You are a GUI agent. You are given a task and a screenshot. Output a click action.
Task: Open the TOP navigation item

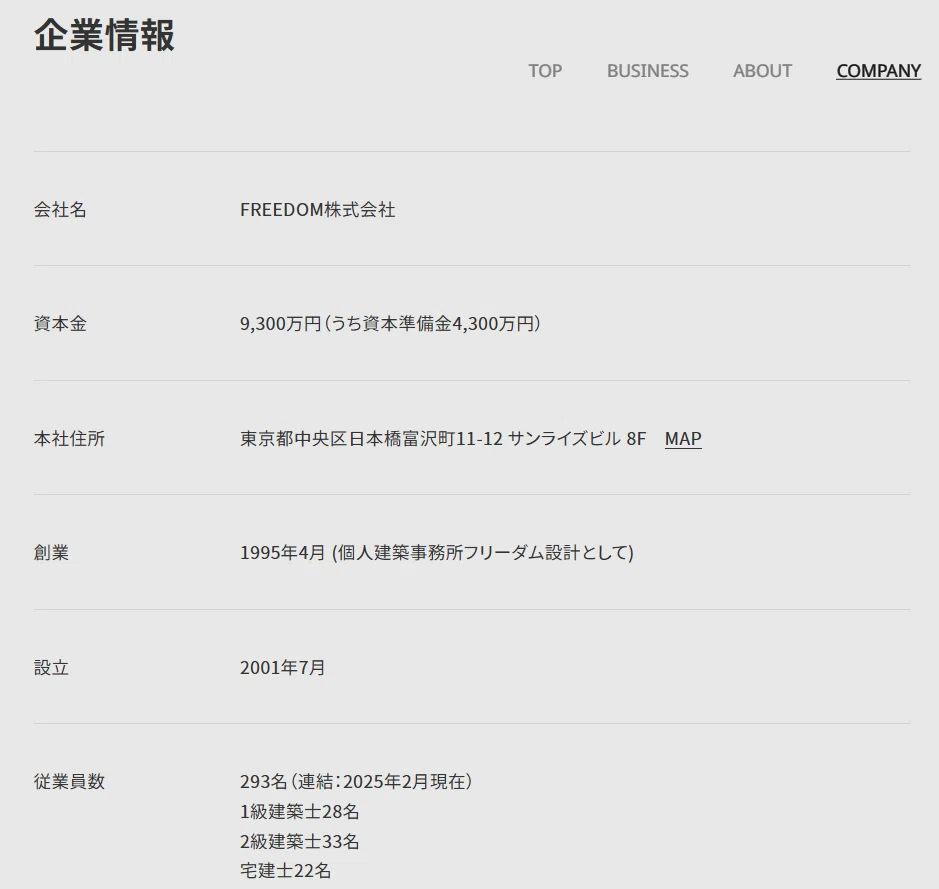[545, 71]
